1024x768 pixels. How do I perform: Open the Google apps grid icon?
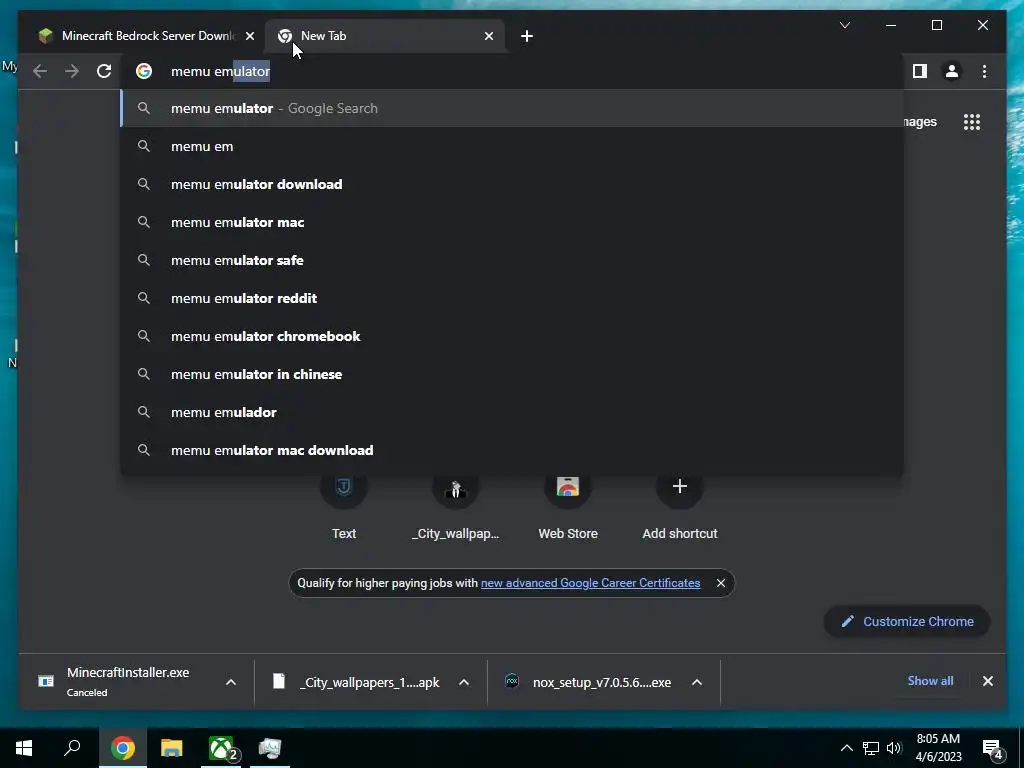(x=972, y=122)
